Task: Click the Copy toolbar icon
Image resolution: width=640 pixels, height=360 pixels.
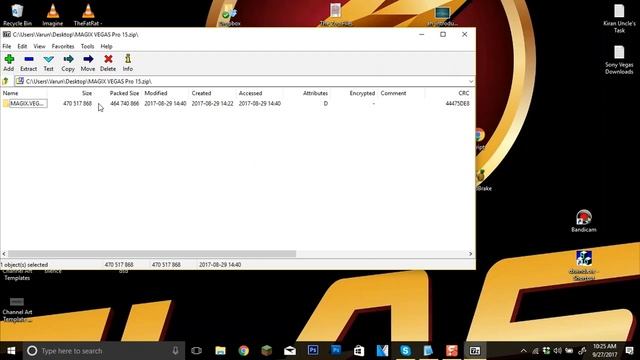Action: pos(68,63)
